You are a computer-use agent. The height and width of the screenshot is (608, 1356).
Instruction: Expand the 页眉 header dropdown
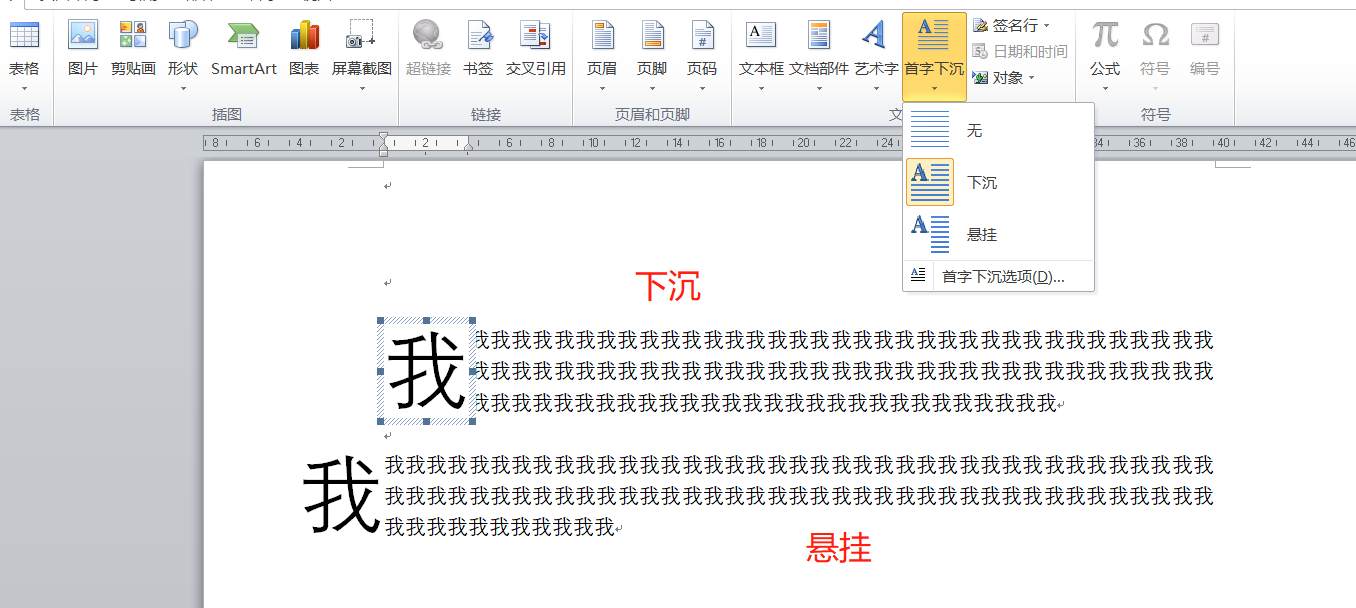602,88
